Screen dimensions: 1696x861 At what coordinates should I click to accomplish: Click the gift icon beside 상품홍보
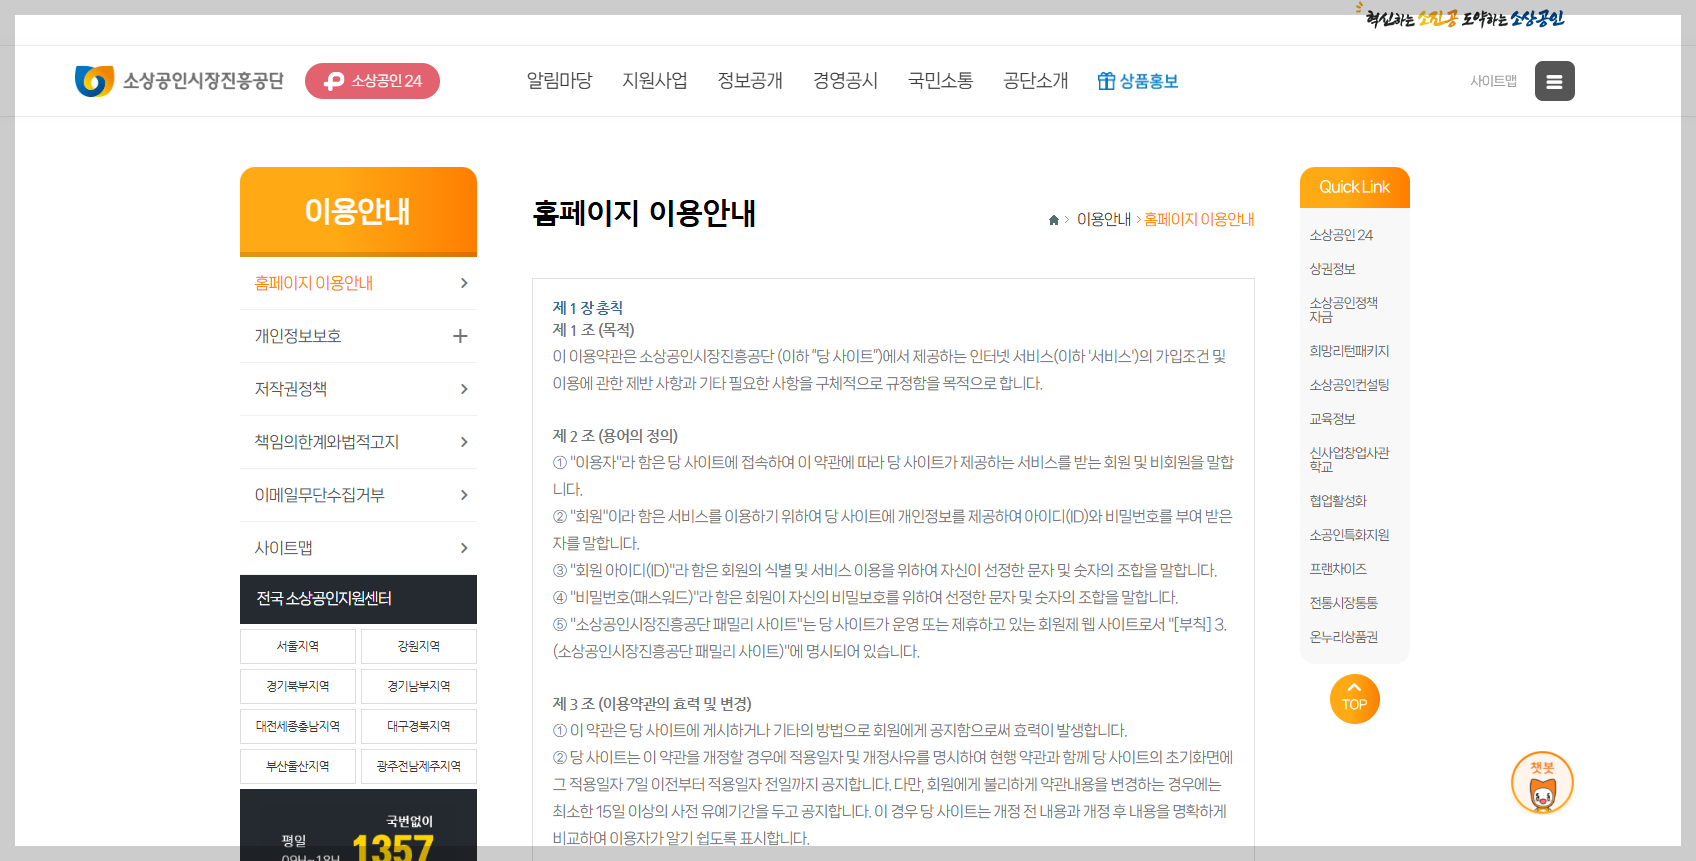(x=1106, y=81)
